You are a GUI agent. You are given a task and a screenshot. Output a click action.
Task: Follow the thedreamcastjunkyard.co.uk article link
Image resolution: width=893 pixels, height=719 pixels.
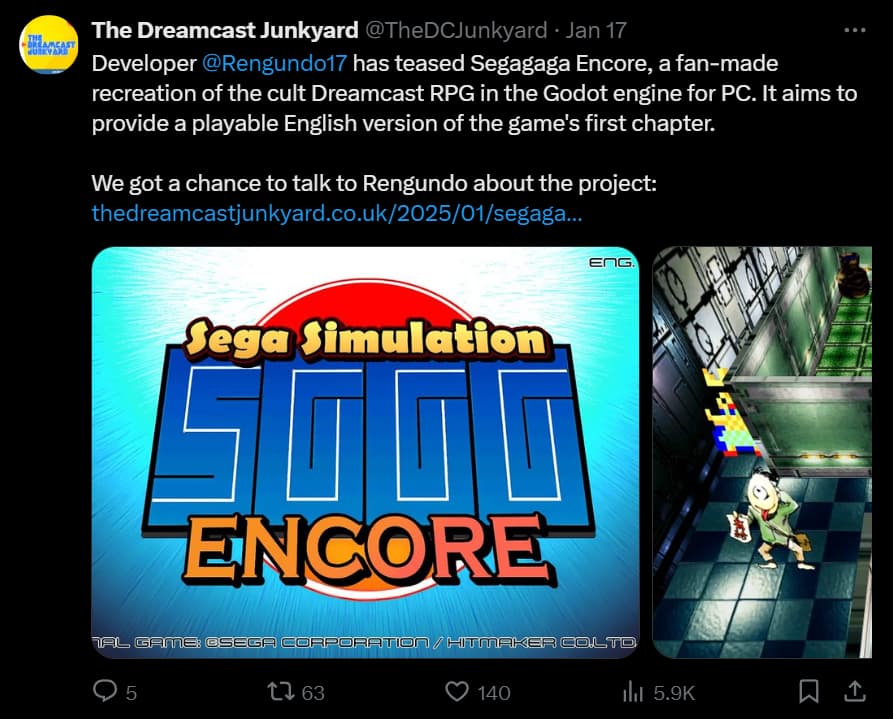(x=337, y=213)
